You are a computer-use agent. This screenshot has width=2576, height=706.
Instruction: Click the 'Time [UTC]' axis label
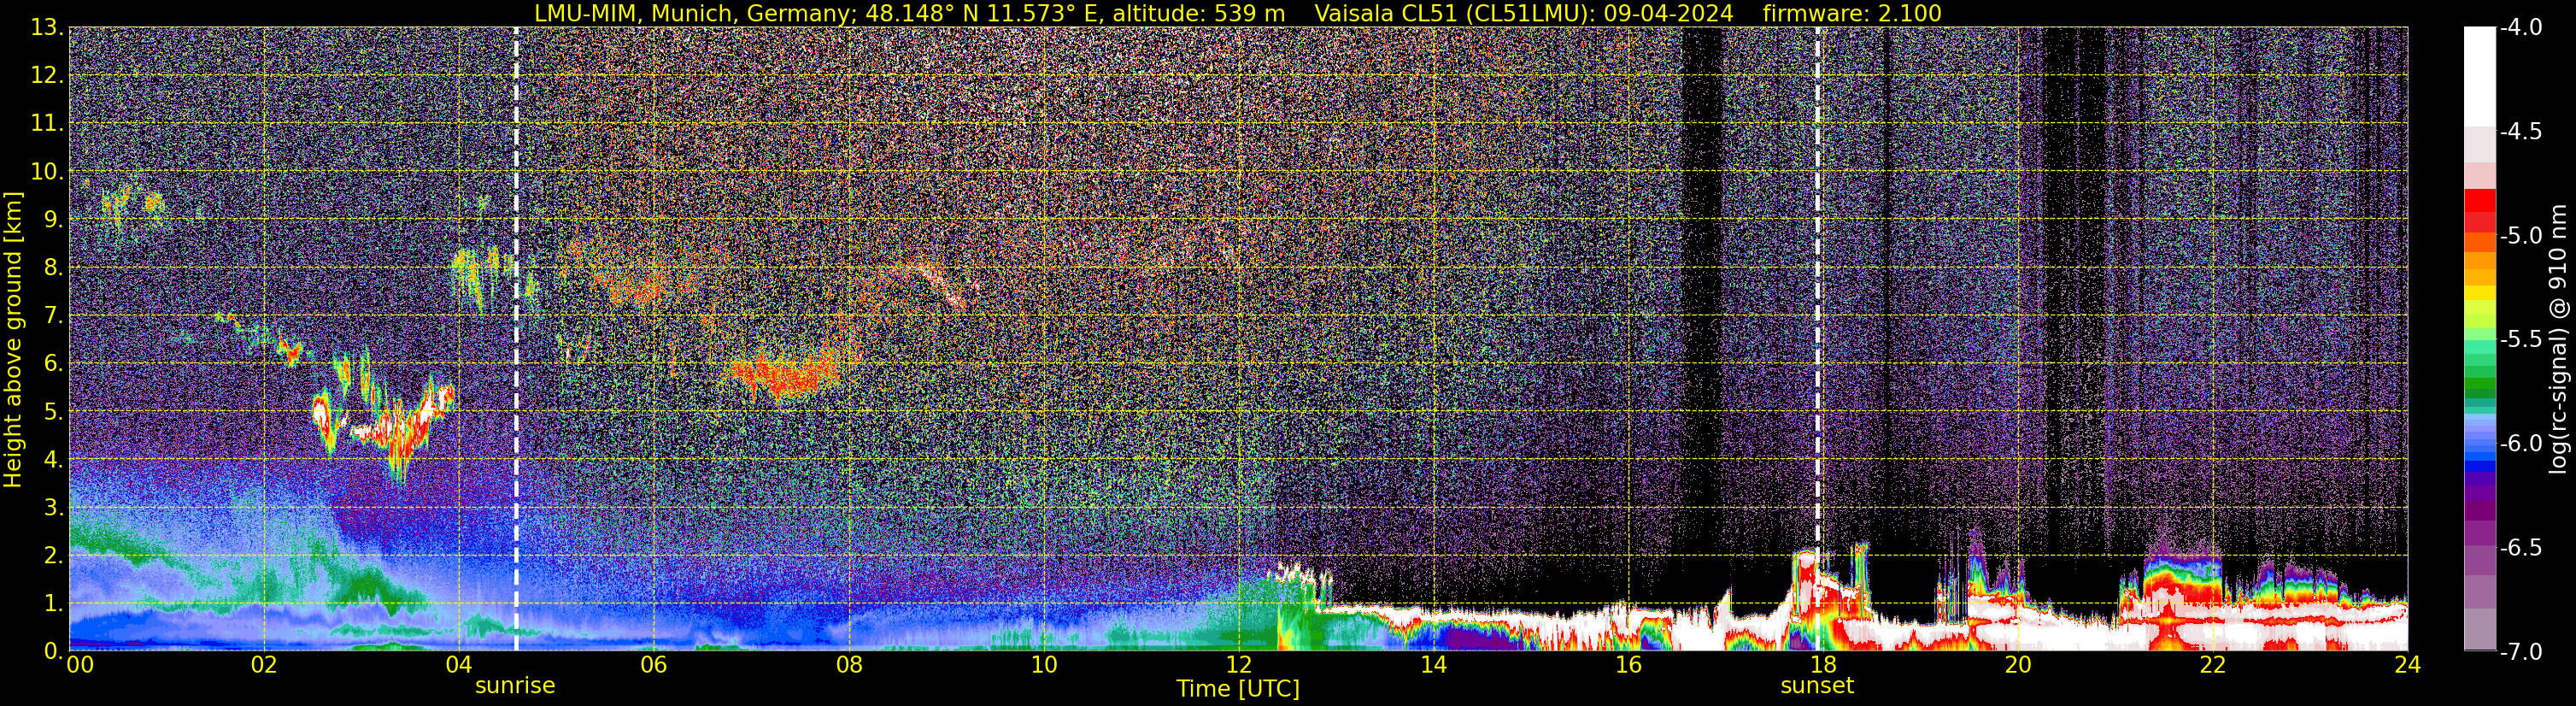coord(1238,688)
